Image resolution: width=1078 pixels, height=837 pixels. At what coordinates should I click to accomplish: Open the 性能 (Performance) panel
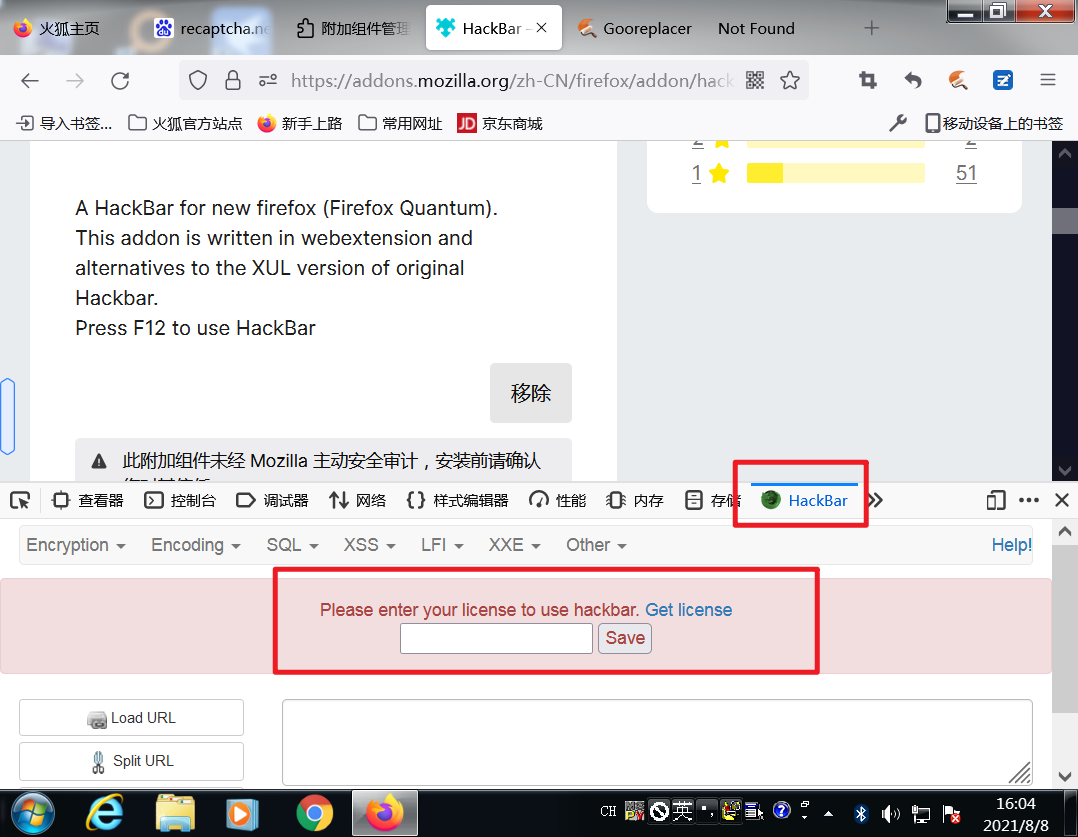(556, 500)
